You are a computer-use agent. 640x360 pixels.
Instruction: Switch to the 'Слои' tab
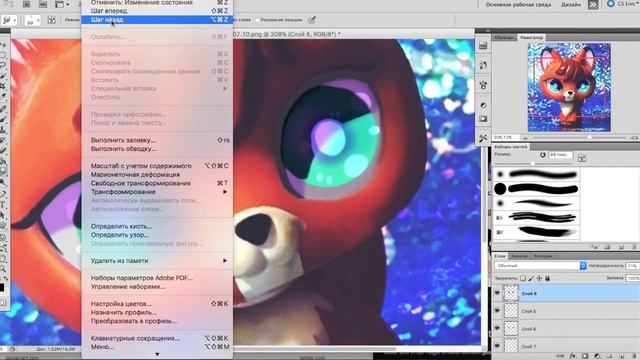coord(500,256)
